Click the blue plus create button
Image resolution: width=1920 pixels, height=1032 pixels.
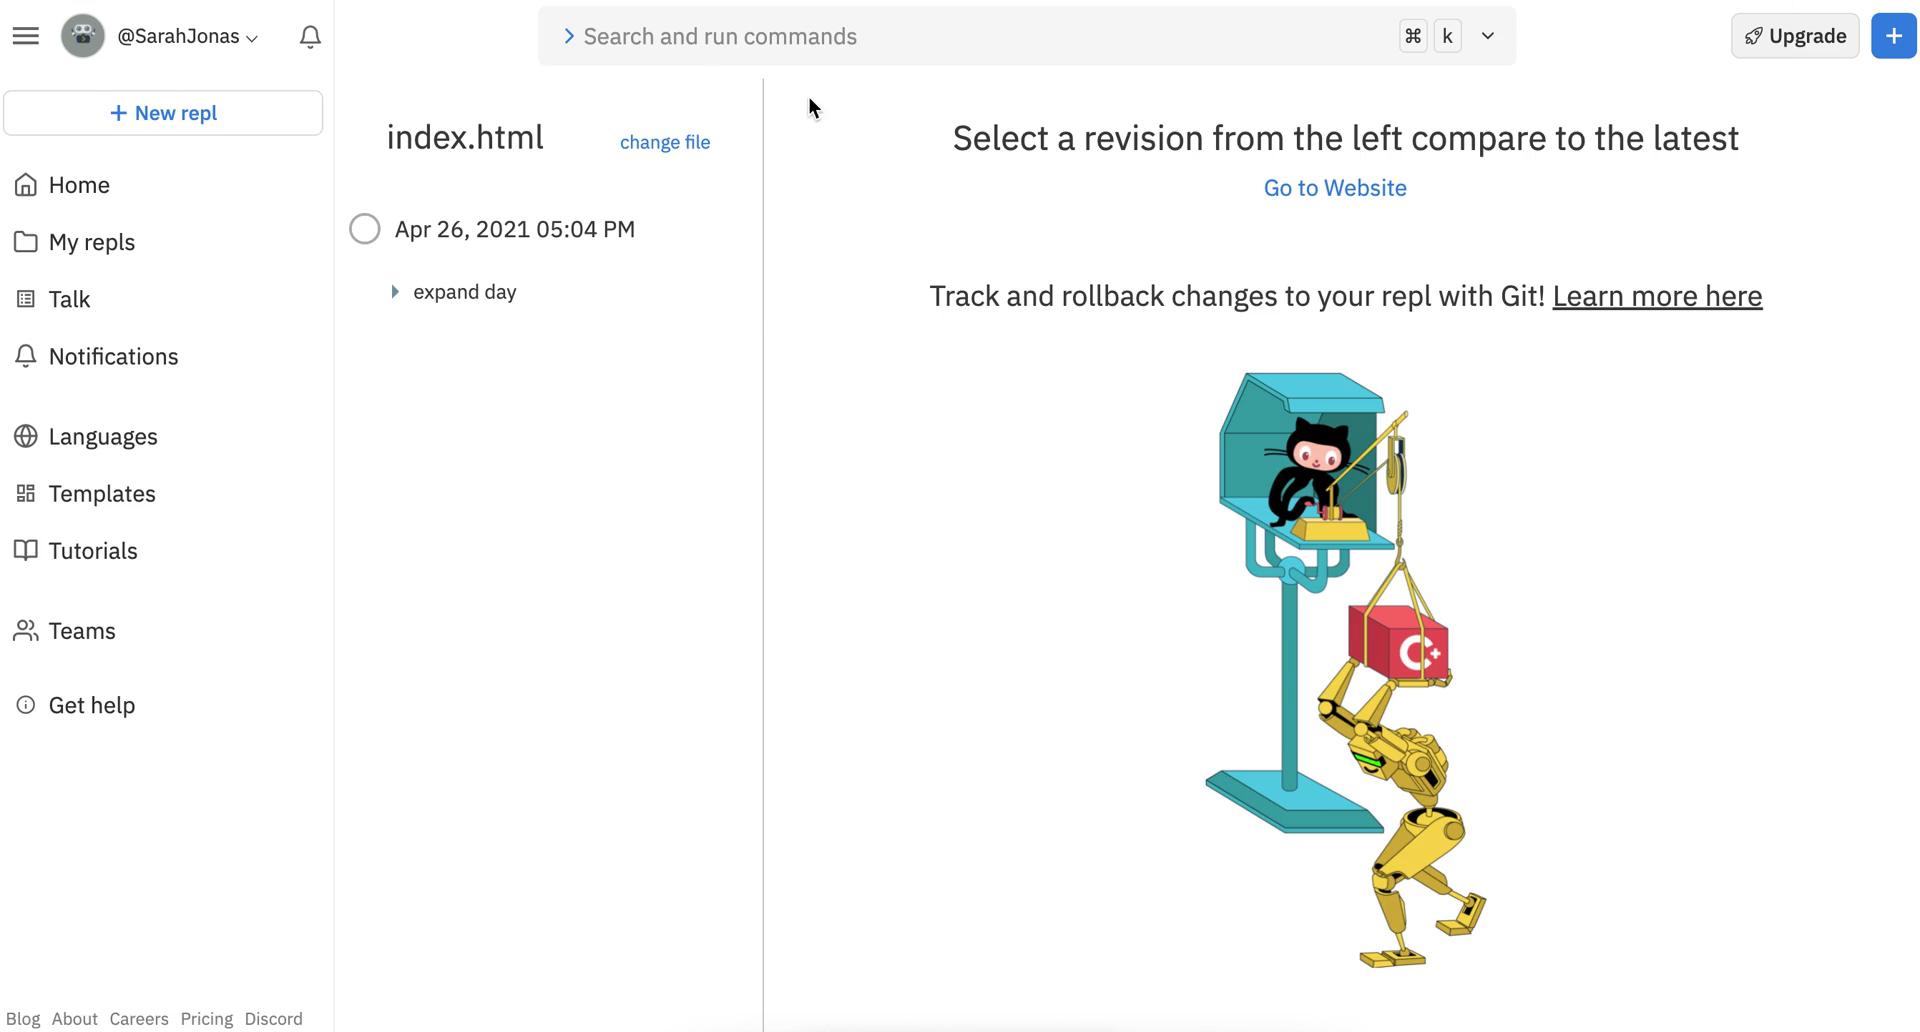[x=1893, y=36]
